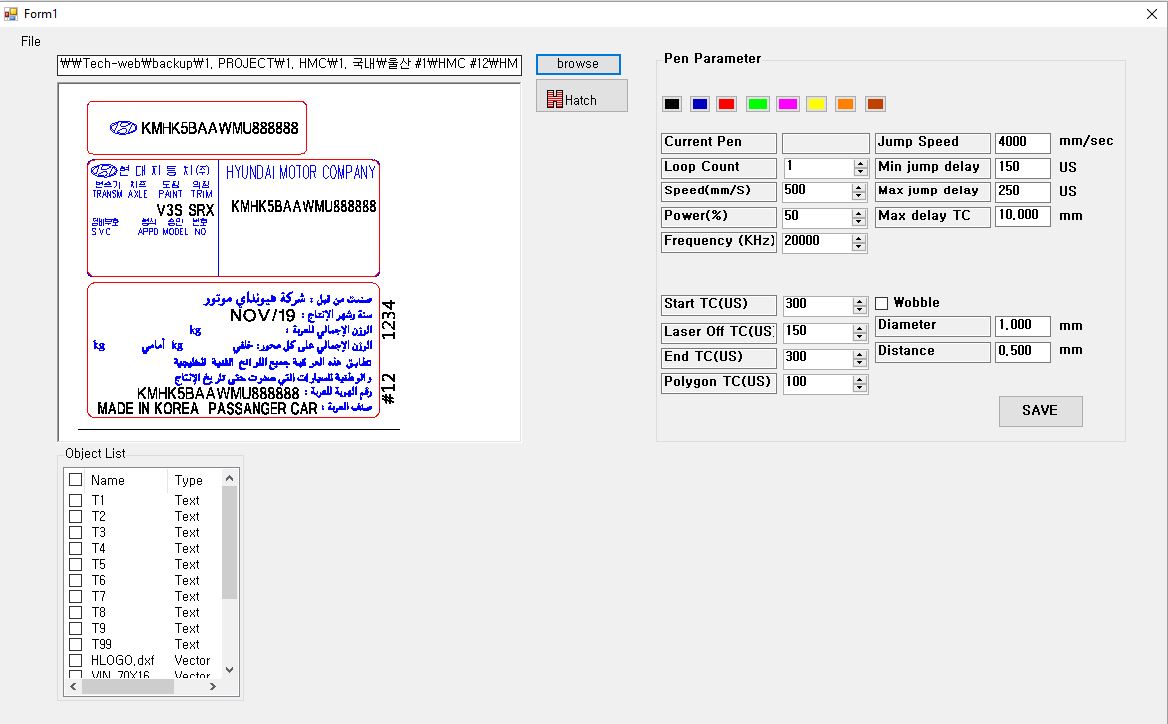The image size is (1168, 724).
Task: Click the browse button
Action: click(578, 64)
